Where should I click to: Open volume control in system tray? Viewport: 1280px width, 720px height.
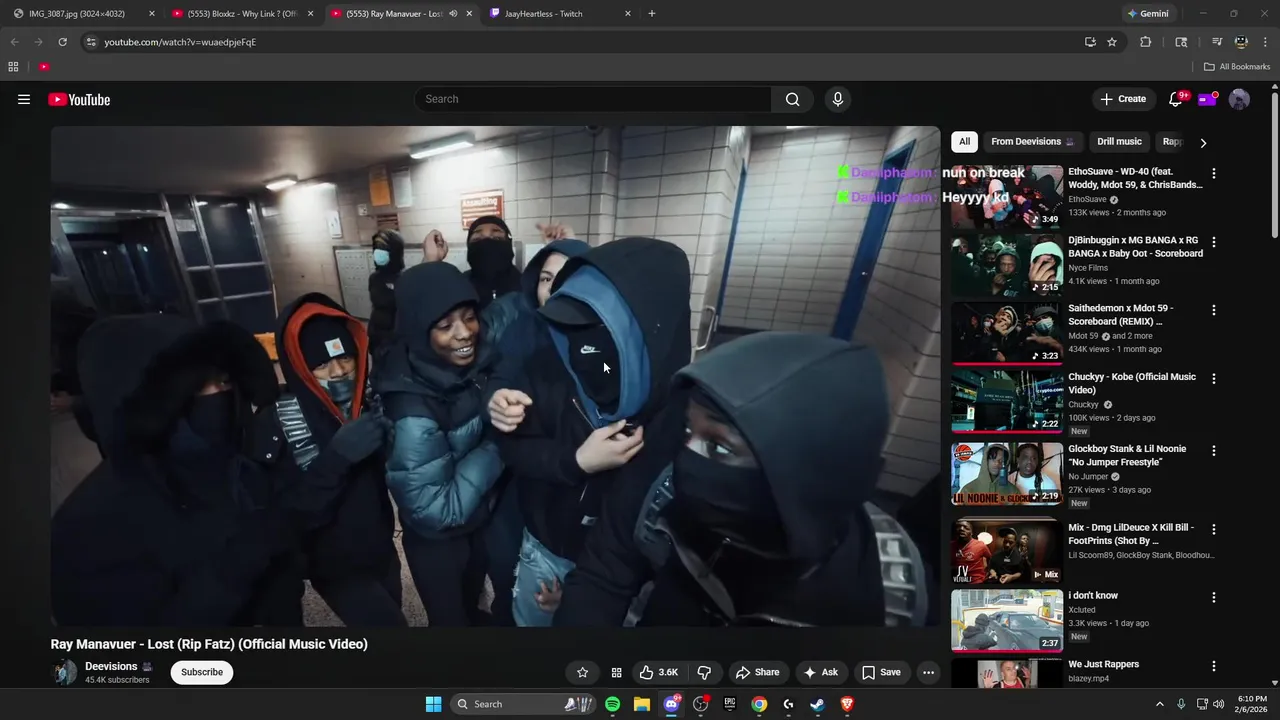click(1218, 704)
